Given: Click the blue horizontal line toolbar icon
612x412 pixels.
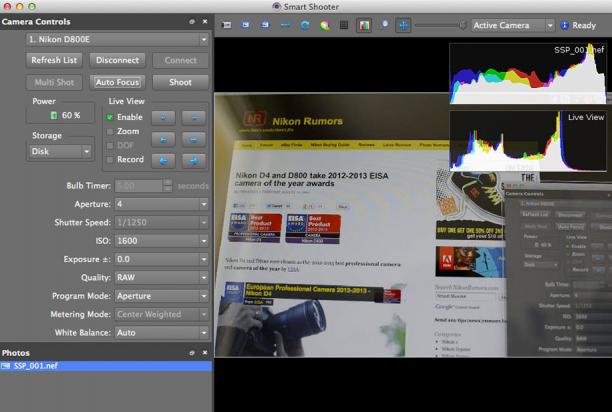Looking at the screenshot, I should pos(285,25).
